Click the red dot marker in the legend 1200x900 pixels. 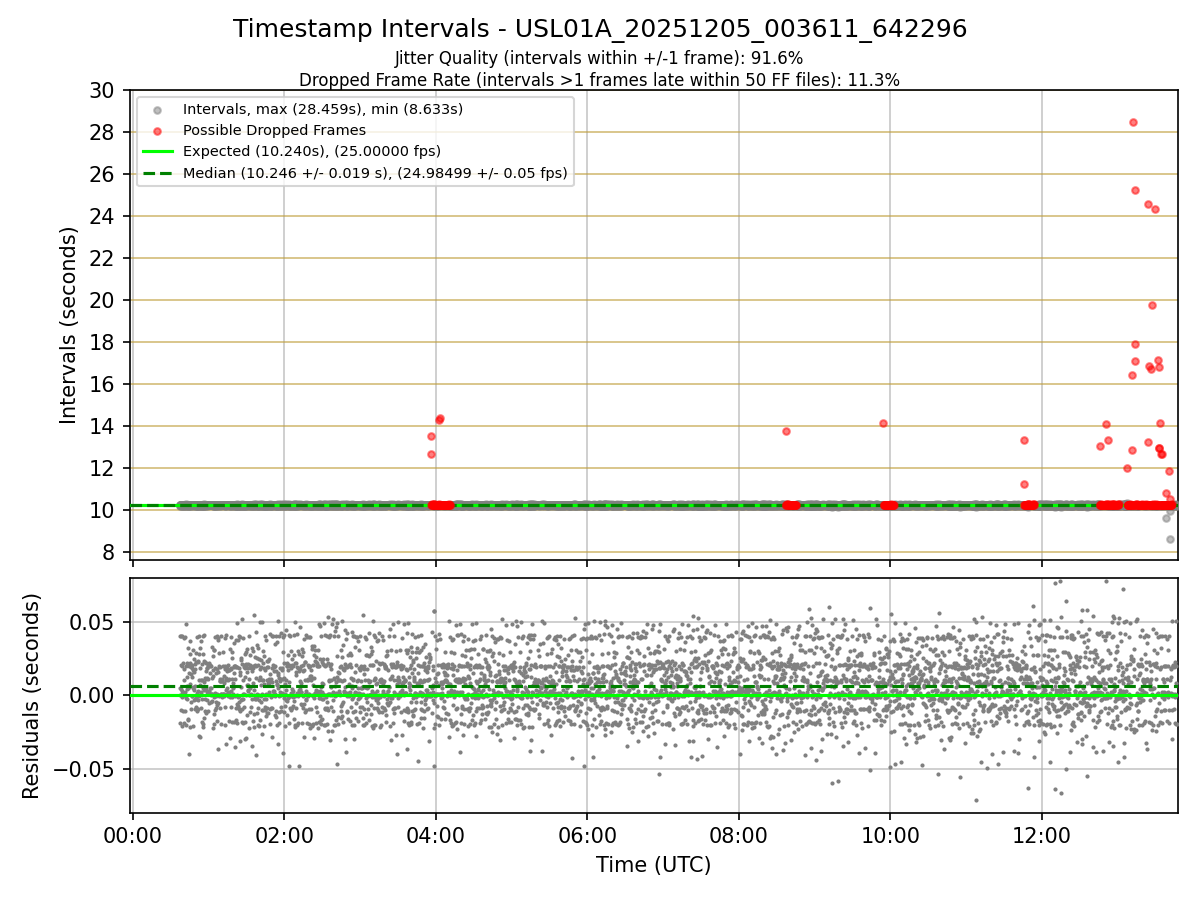coord(158,130)
